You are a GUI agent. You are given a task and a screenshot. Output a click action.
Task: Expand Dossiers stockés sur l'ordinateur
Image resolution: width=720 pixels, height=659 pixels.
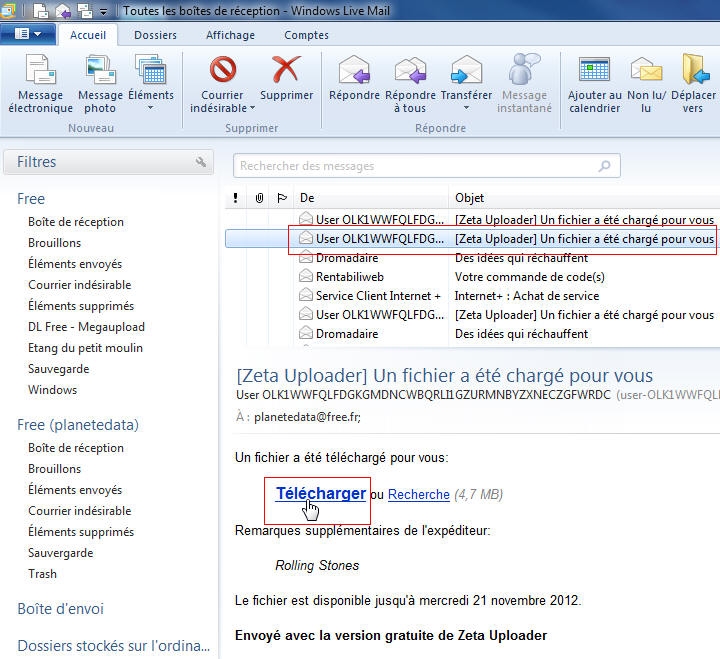(x=113, y=646)
